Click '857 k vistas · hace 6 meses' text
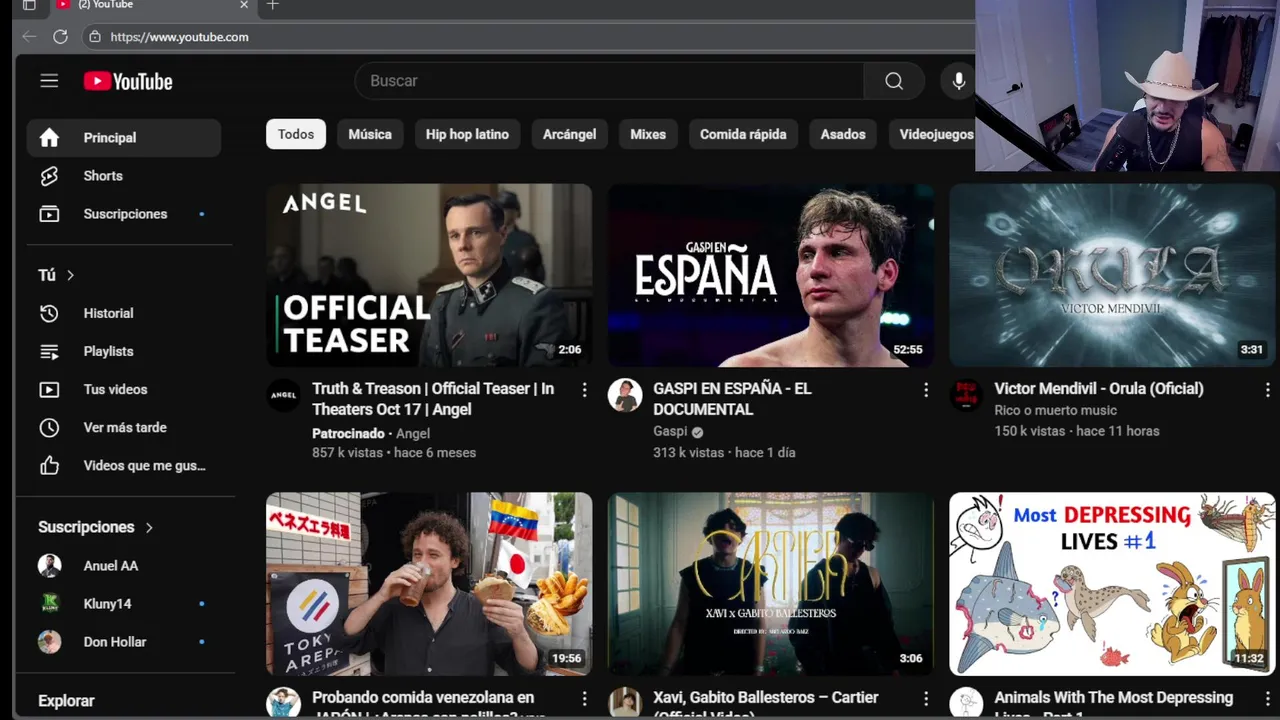The width and height of the screenshot is (1280, 720). pyautogui.click(x=394, y=453)
